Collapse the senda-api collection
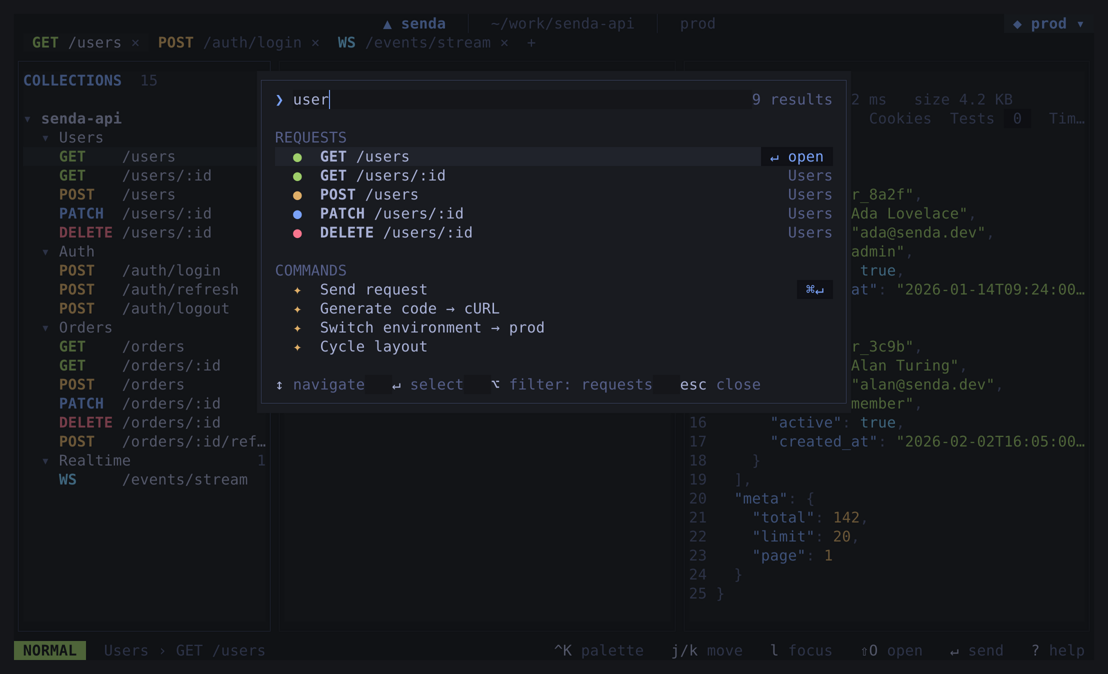Screen dimensions: 1108x674 pos(28,119)
